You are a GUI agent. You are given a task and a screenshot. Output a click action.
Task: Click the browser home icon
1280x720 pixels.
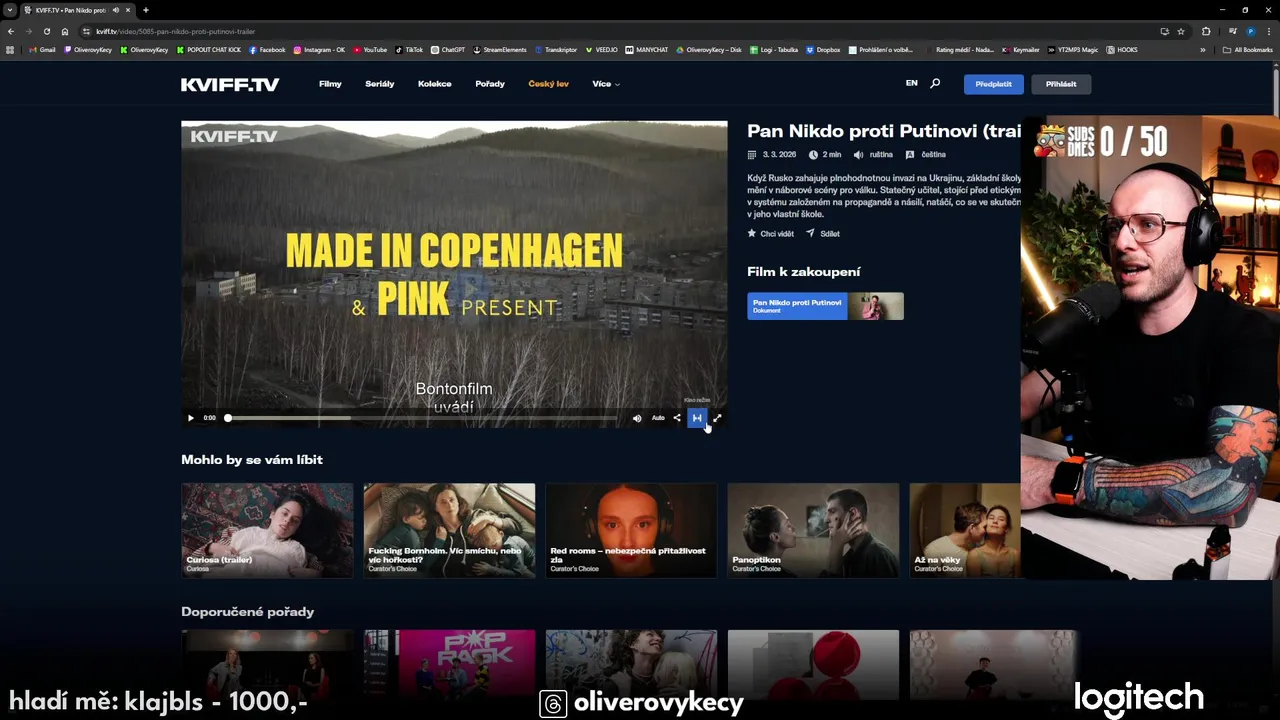pos(65,31)
